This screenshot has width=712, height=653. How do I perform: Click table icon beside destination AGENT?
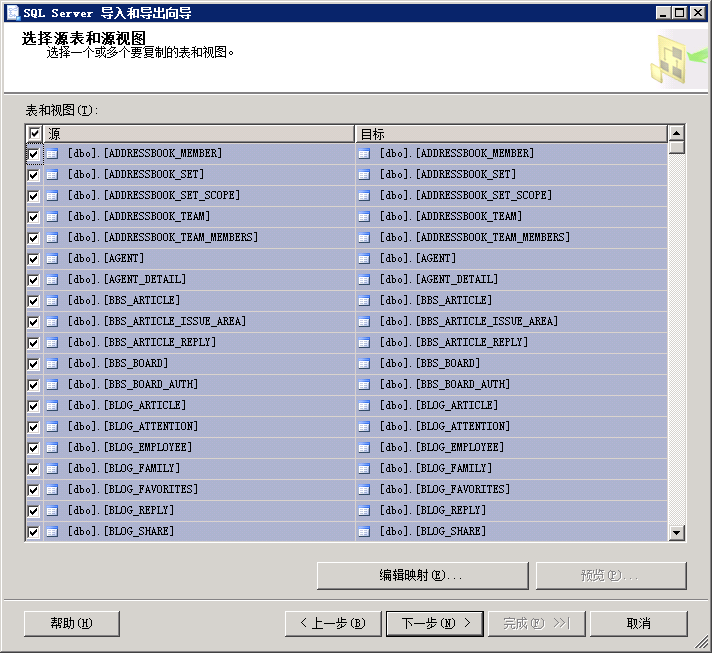[364, 259]
